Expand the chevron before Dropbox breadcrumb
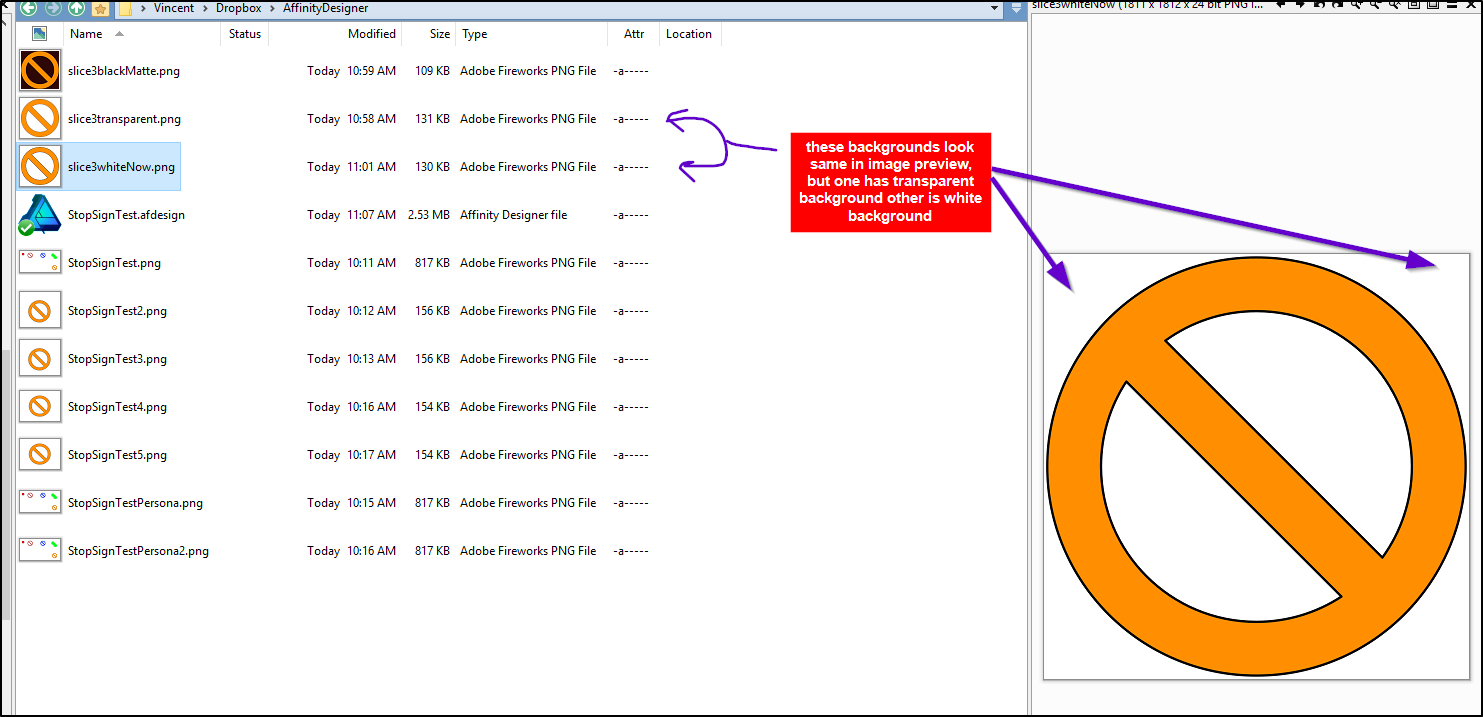The image size is (1483, 717). 206,9
